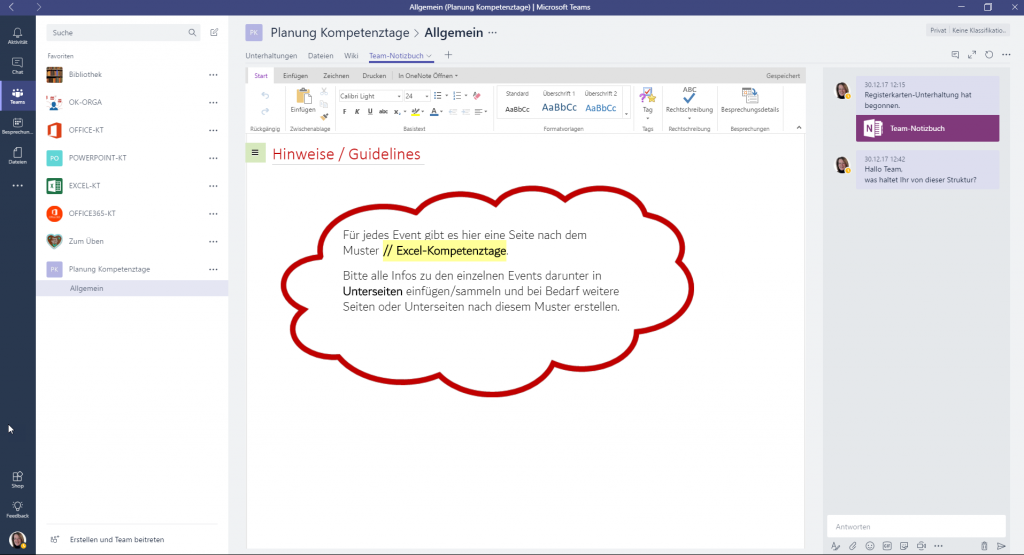Open the Feedback lightbulb icon
The height and width of the screenshot is (555, 1024).
tap(18, 509)
